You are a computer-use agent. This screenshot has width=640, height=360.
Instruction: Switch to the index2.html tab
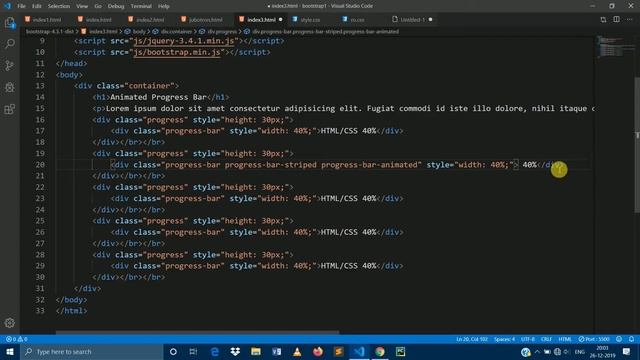(150, 20)
